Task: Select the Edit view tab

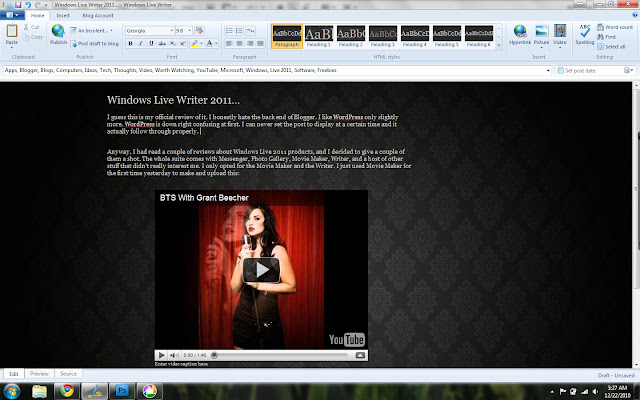Action: (14, 373)
